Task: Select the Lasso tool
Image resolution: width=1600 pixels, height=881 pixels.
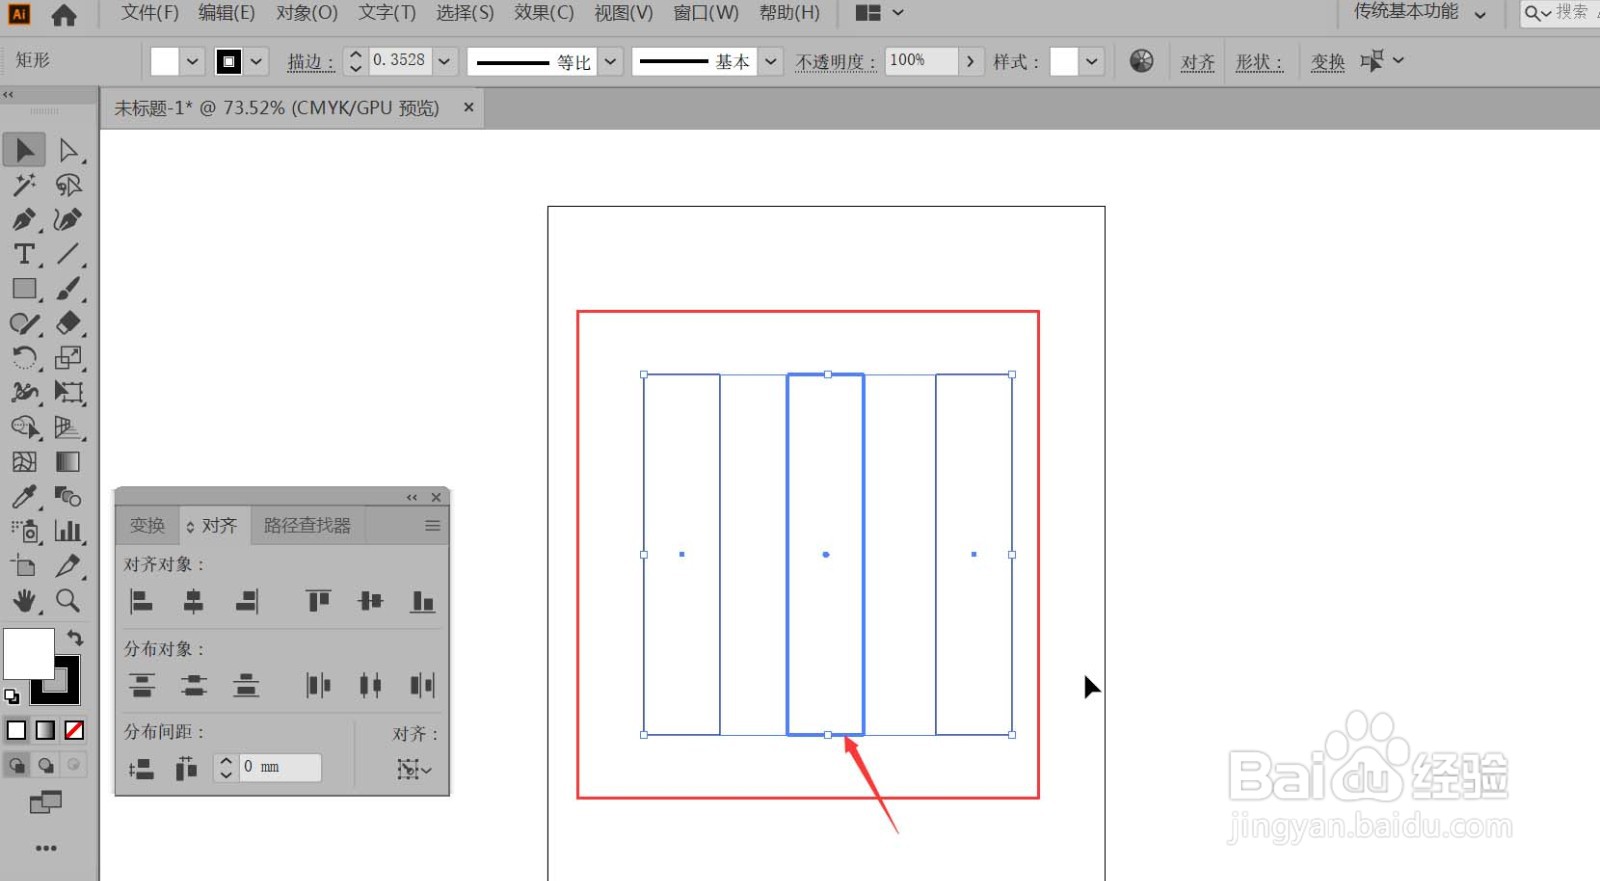Action: (x=68, y=185)
